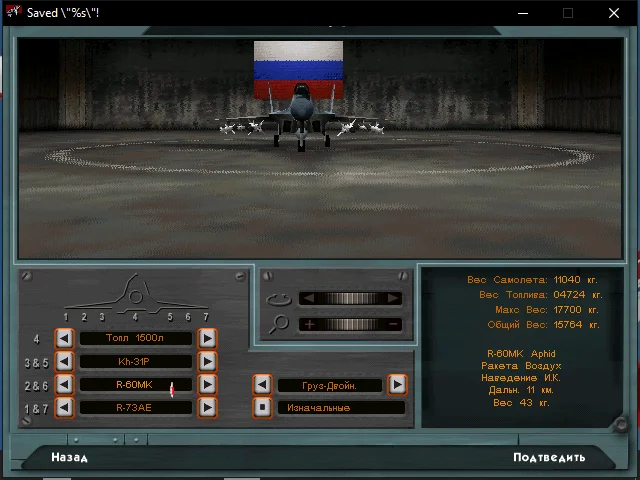Minimize the game window
Viewport: 640px width, 480px height.
[523, 13]
